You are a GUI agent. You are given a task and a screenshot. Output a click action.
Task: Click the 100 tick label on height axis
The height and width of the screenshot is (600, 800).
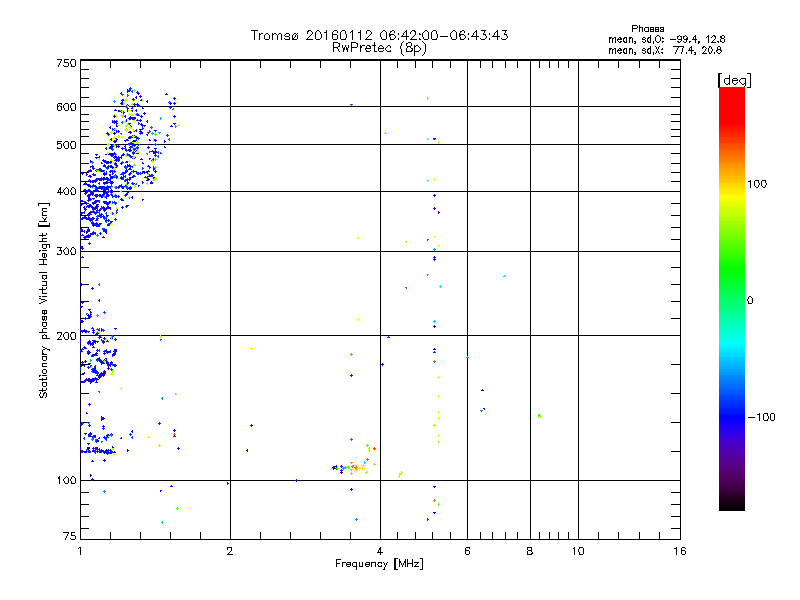67,481
